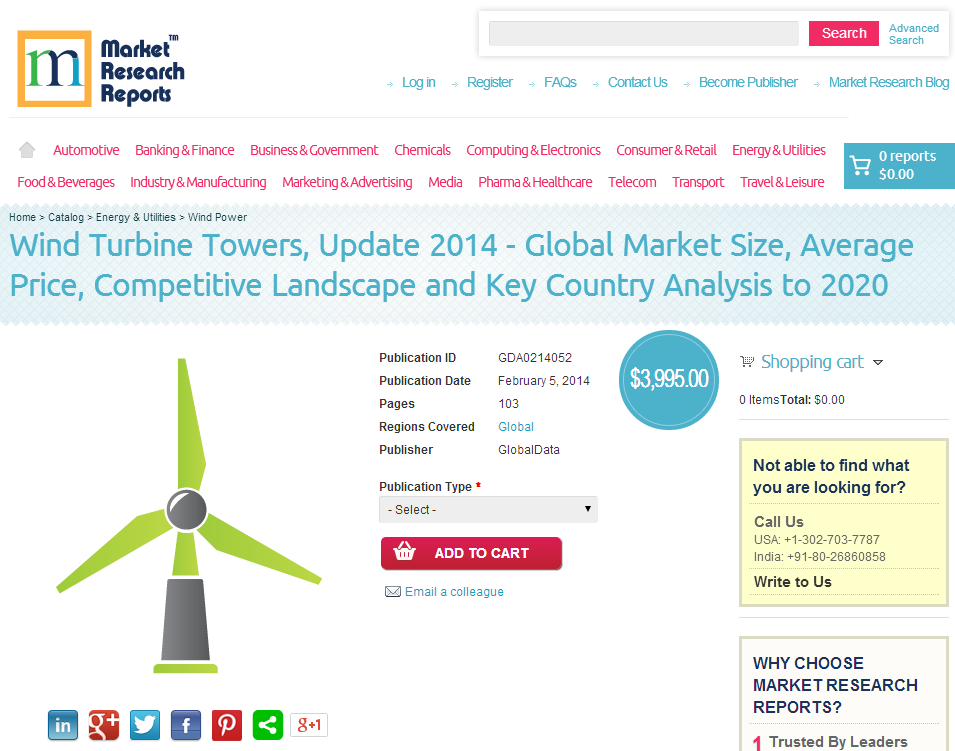Image resolution: width=955 pixels, height=751 pixels.
Task: Click the USA phone number +1-302-703-7787
Action: pyautogui.click(x=832, y=540)
